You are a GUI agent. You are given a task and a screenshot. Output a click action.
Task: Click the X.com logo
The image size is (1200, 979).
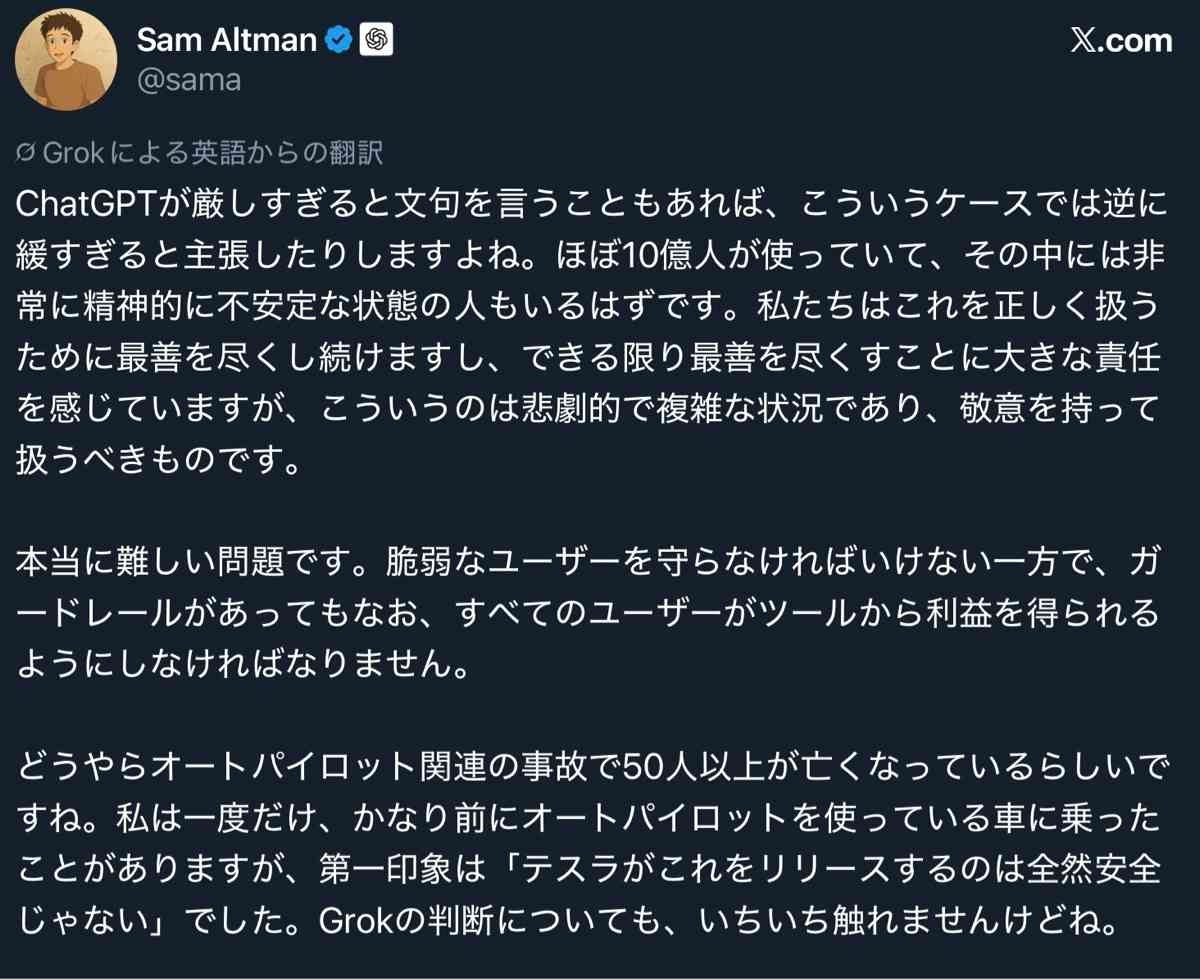(x=1120, y=40)
